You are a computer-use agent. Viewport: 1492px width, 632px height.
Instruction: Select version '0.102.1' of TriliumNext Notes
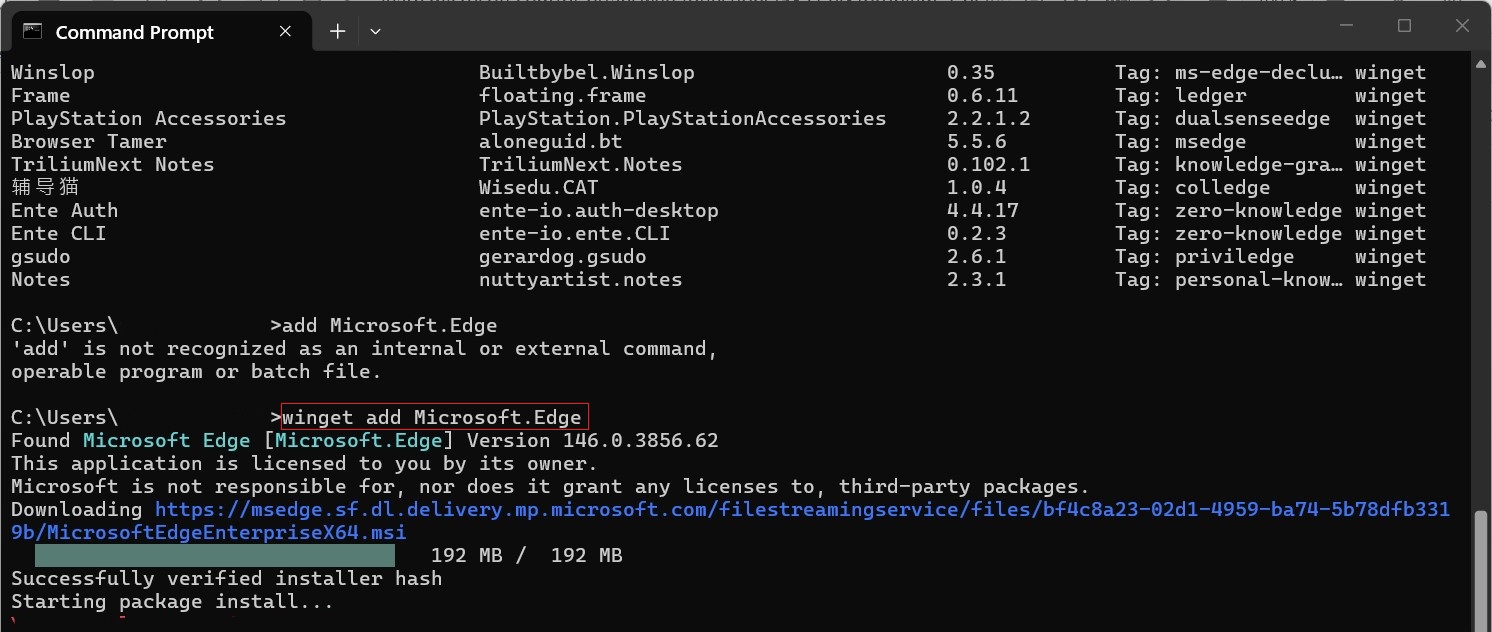tap(989, 165)
